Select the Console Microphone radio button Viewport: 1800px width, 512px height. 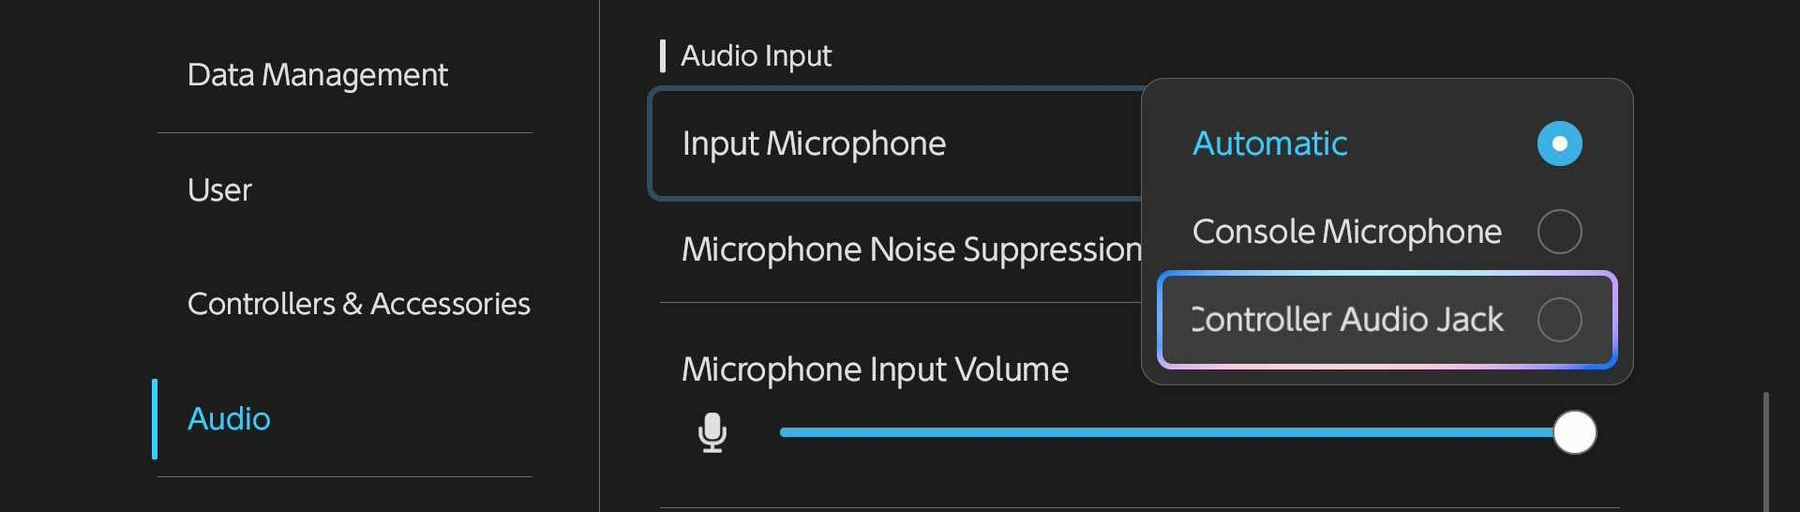coord(1559,231)
